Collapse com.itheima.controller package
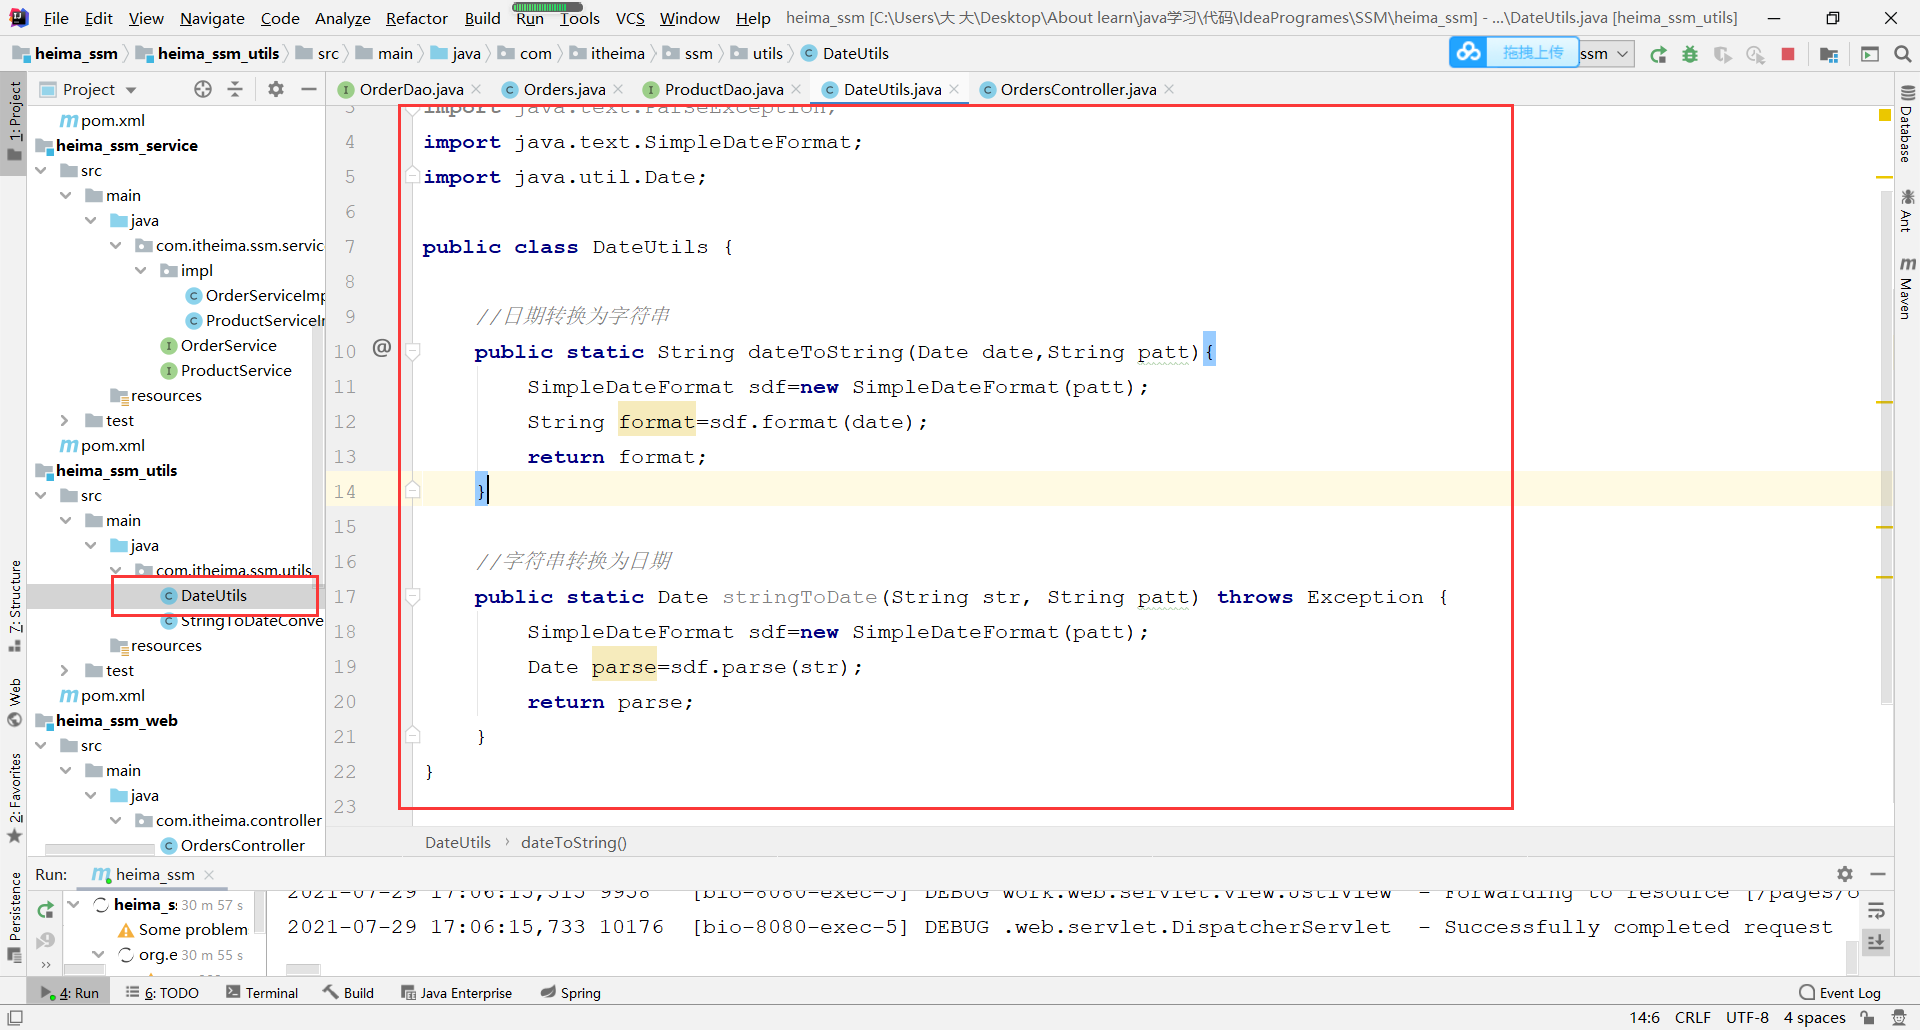This screenshot has width=1920, height=1030. tap(116, 821)
